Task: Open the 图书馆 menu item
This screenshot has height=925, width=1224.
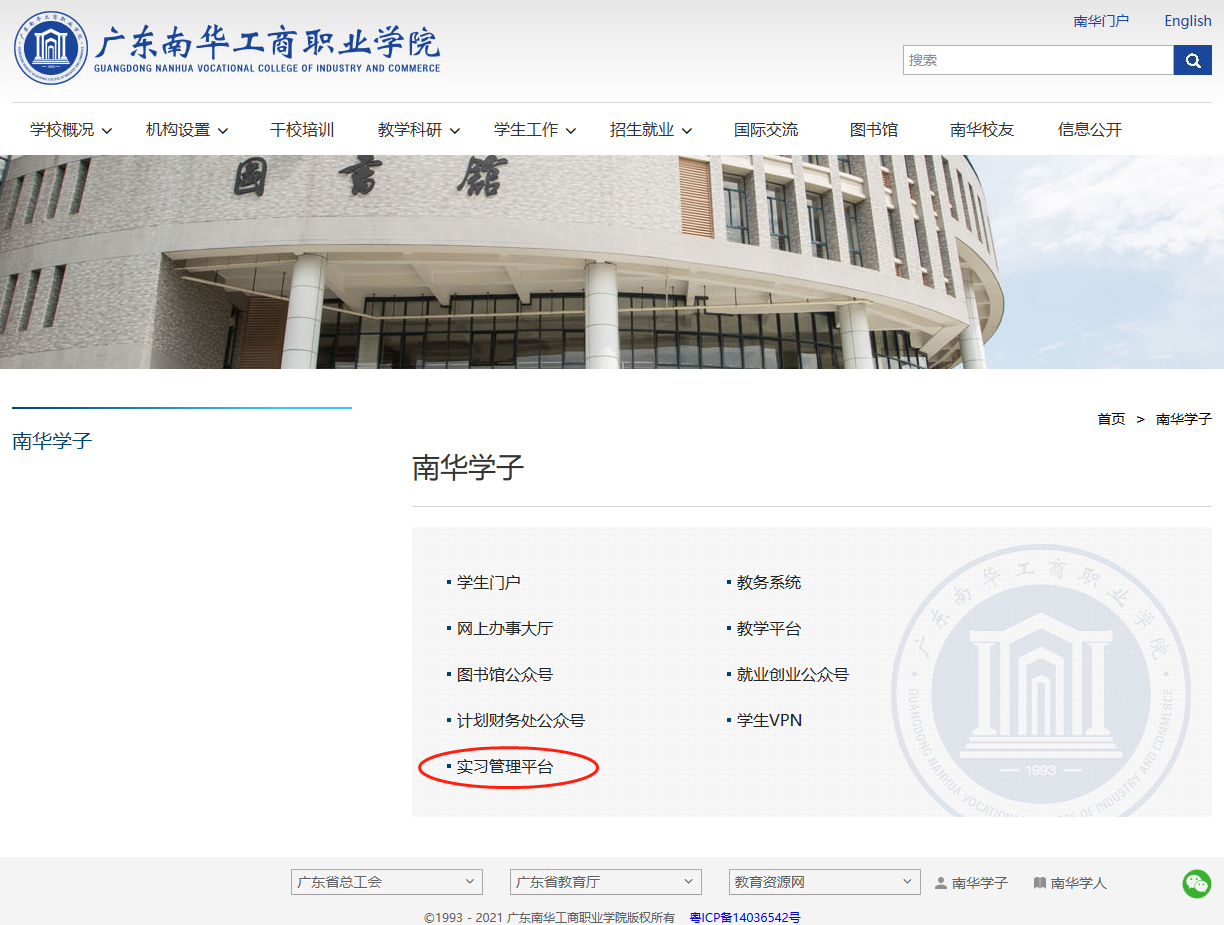Action: click(x=873, y=130)
